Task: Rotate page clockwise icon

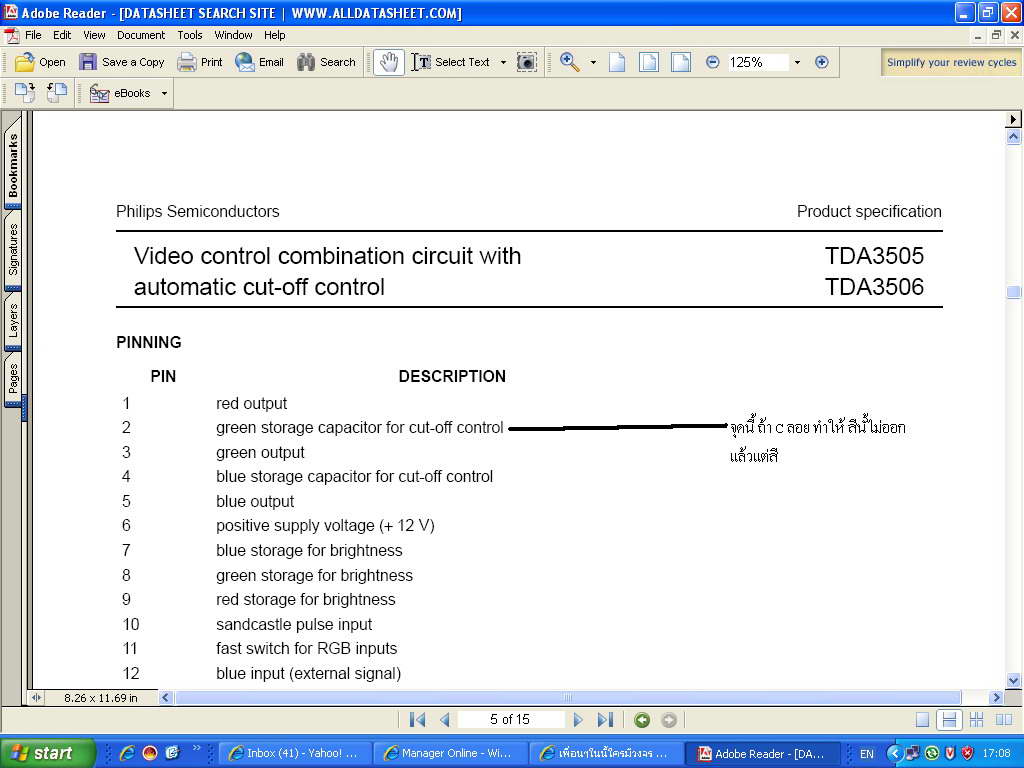Action: point(25,93)
